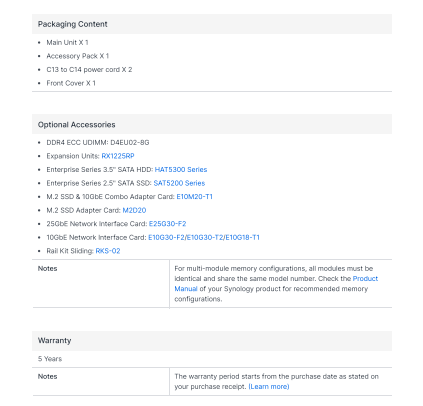Screen dimensions: 423x406
Task: Open the M2D20 SSD adapter card link
Action: (x=134, y=210)
